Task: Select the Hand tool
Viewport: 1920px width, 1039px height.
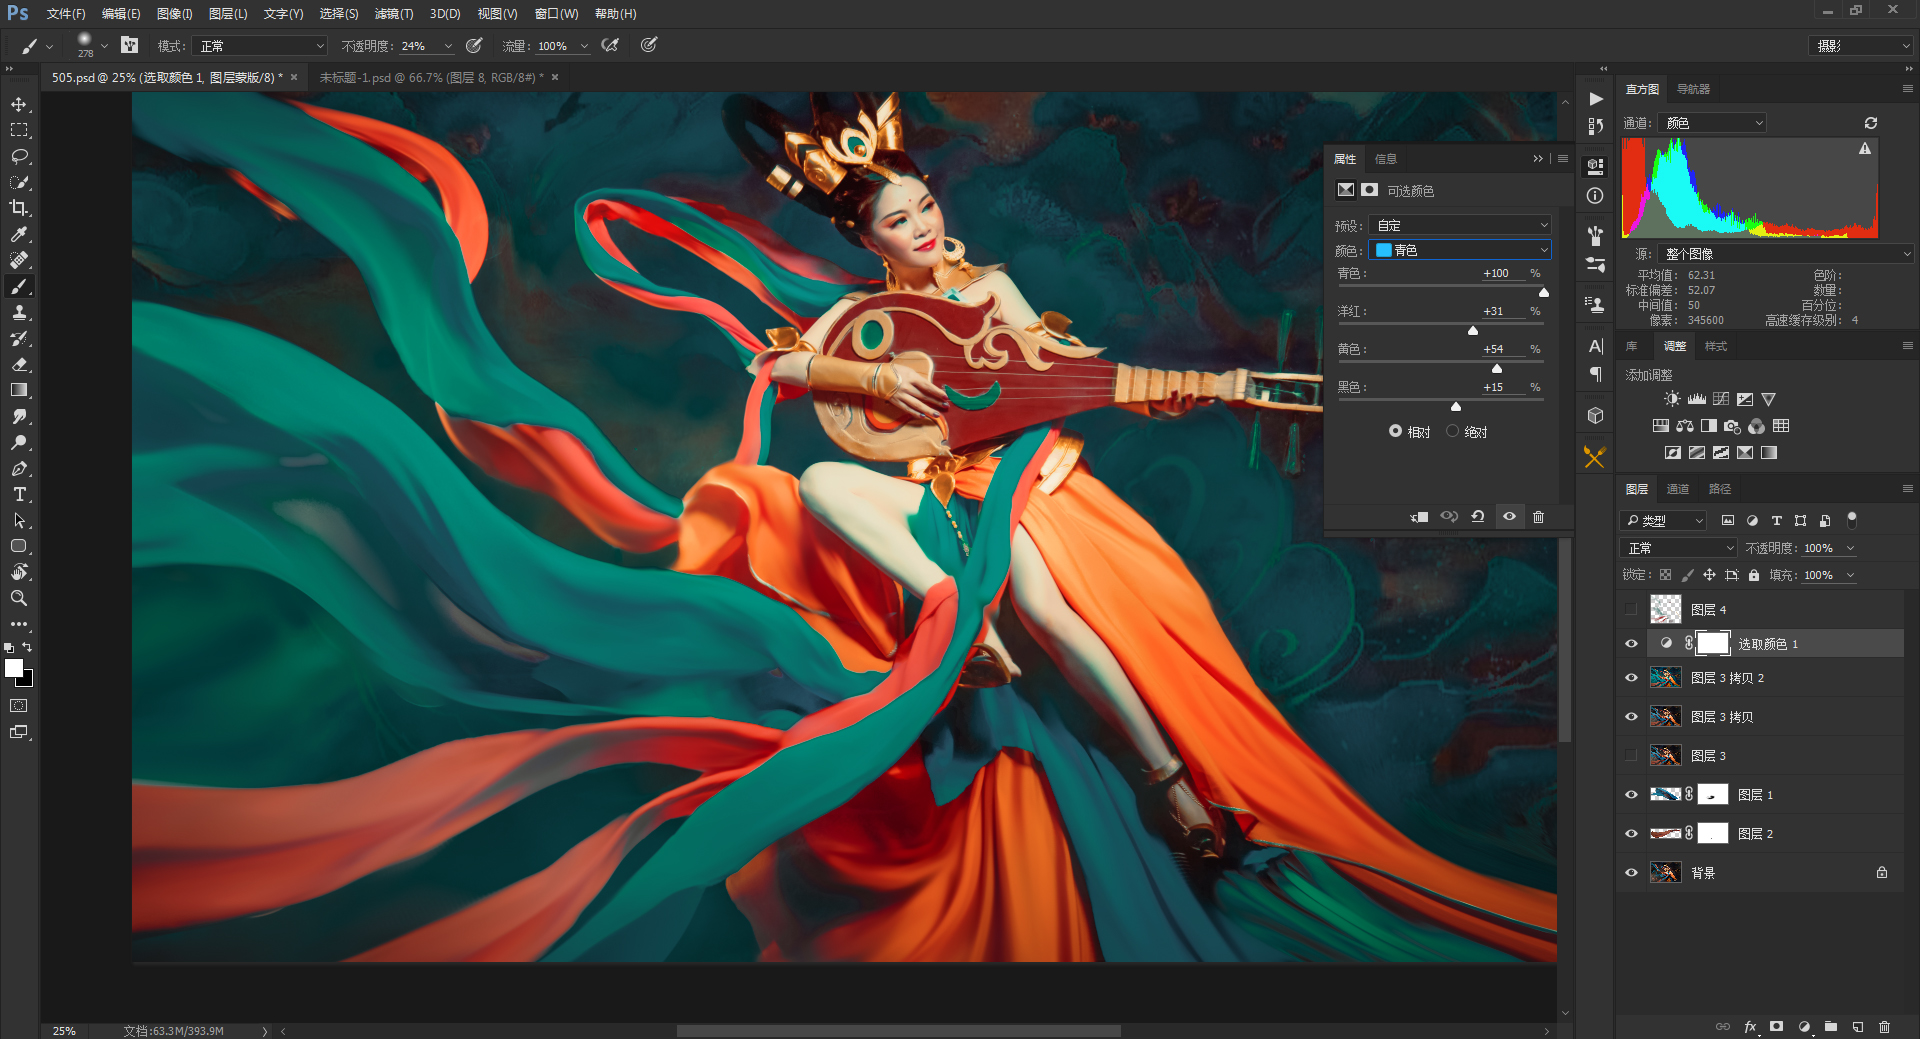Action: click(19, 573)
